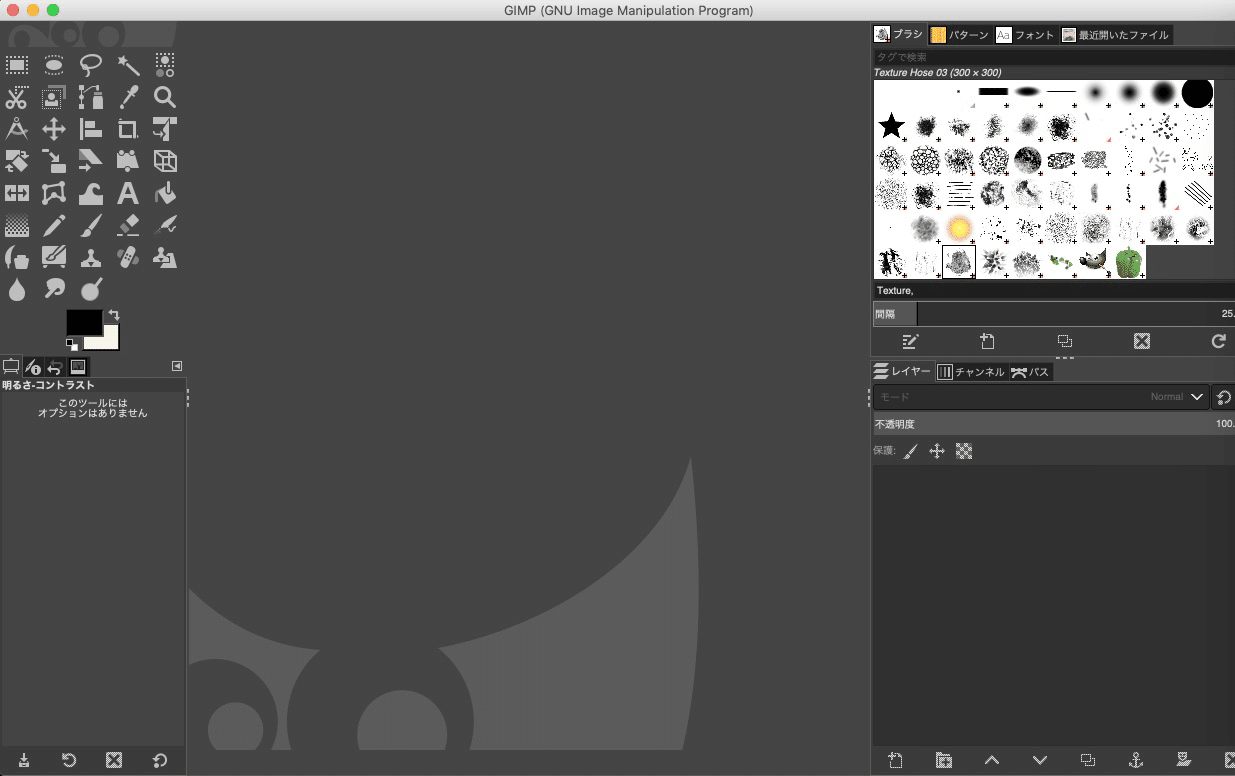
Task: Activate the Zoom magnifier tool
Action: 165,97
